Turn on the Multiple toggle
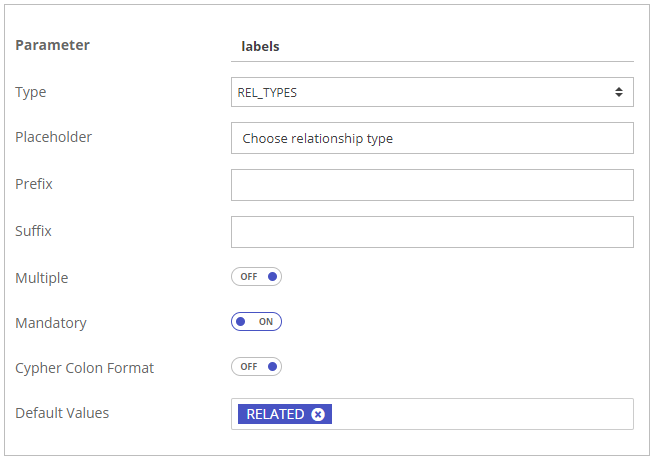The image size is (653, 459). [256, 277]
